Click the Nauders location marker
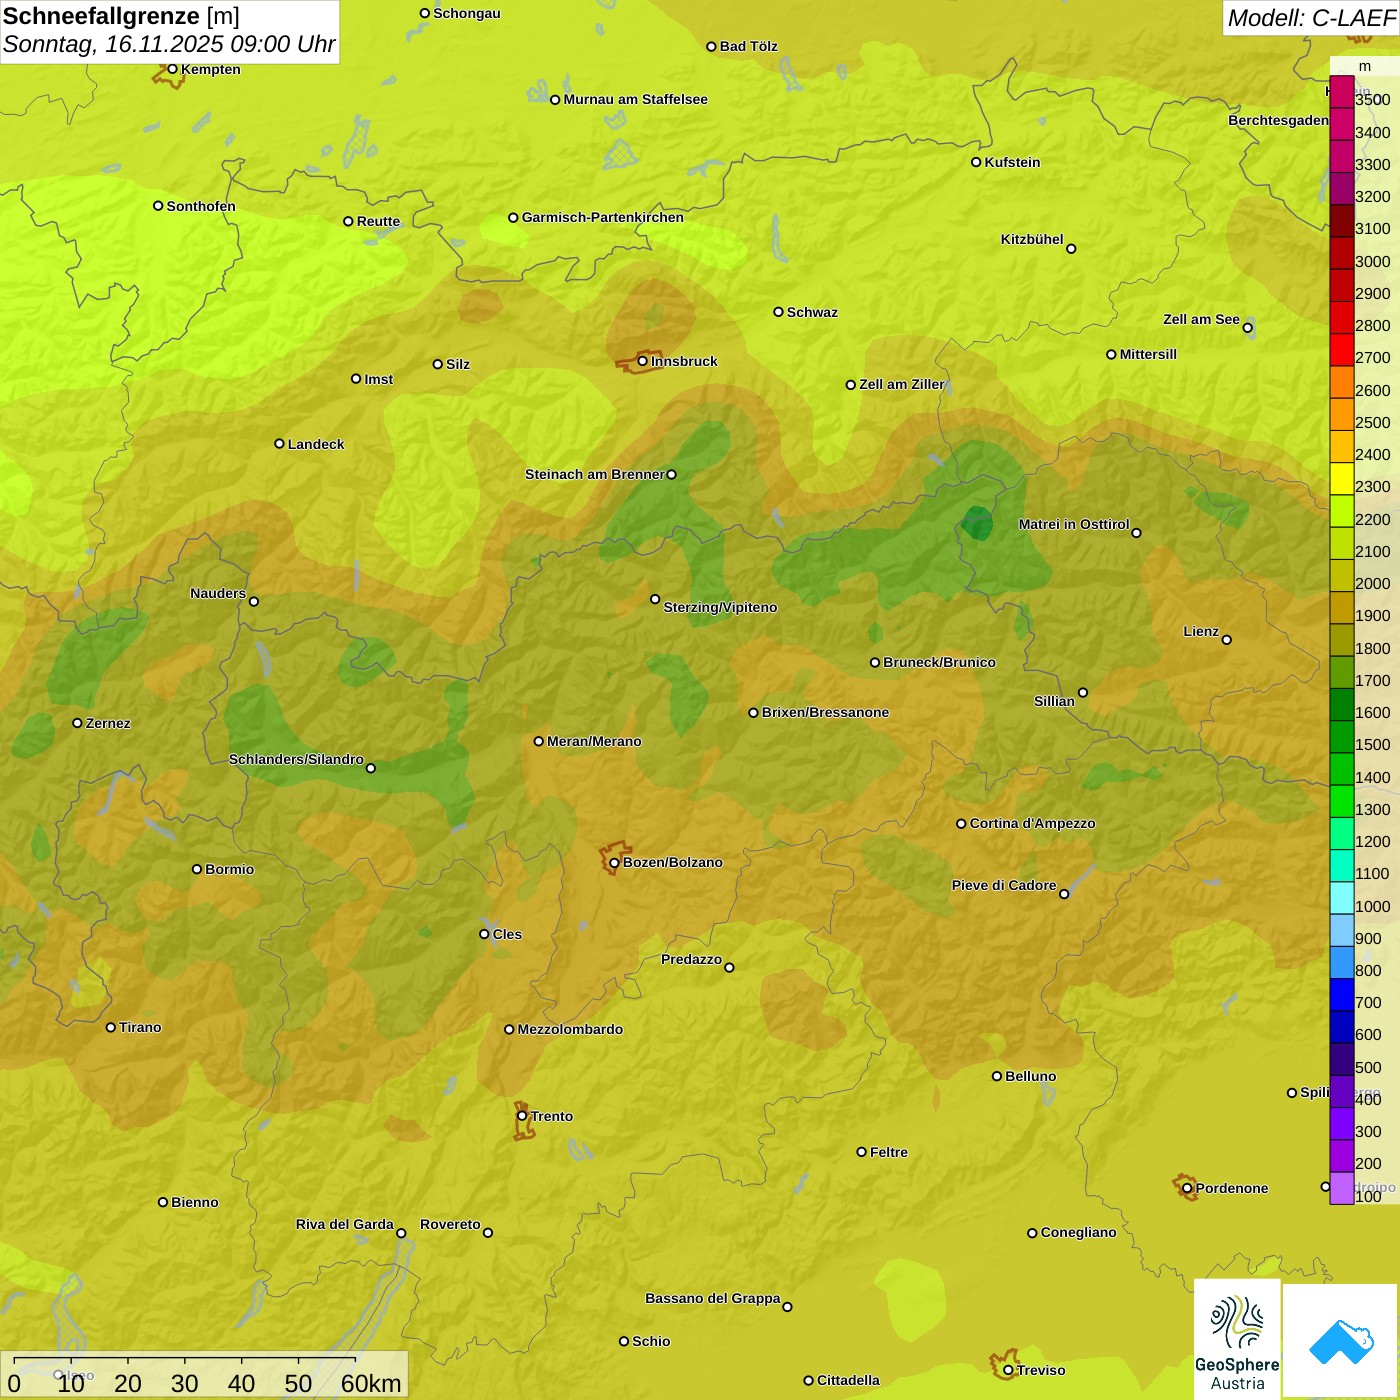This screenshot has width=1400, height=1400. [x=254, y=602]
